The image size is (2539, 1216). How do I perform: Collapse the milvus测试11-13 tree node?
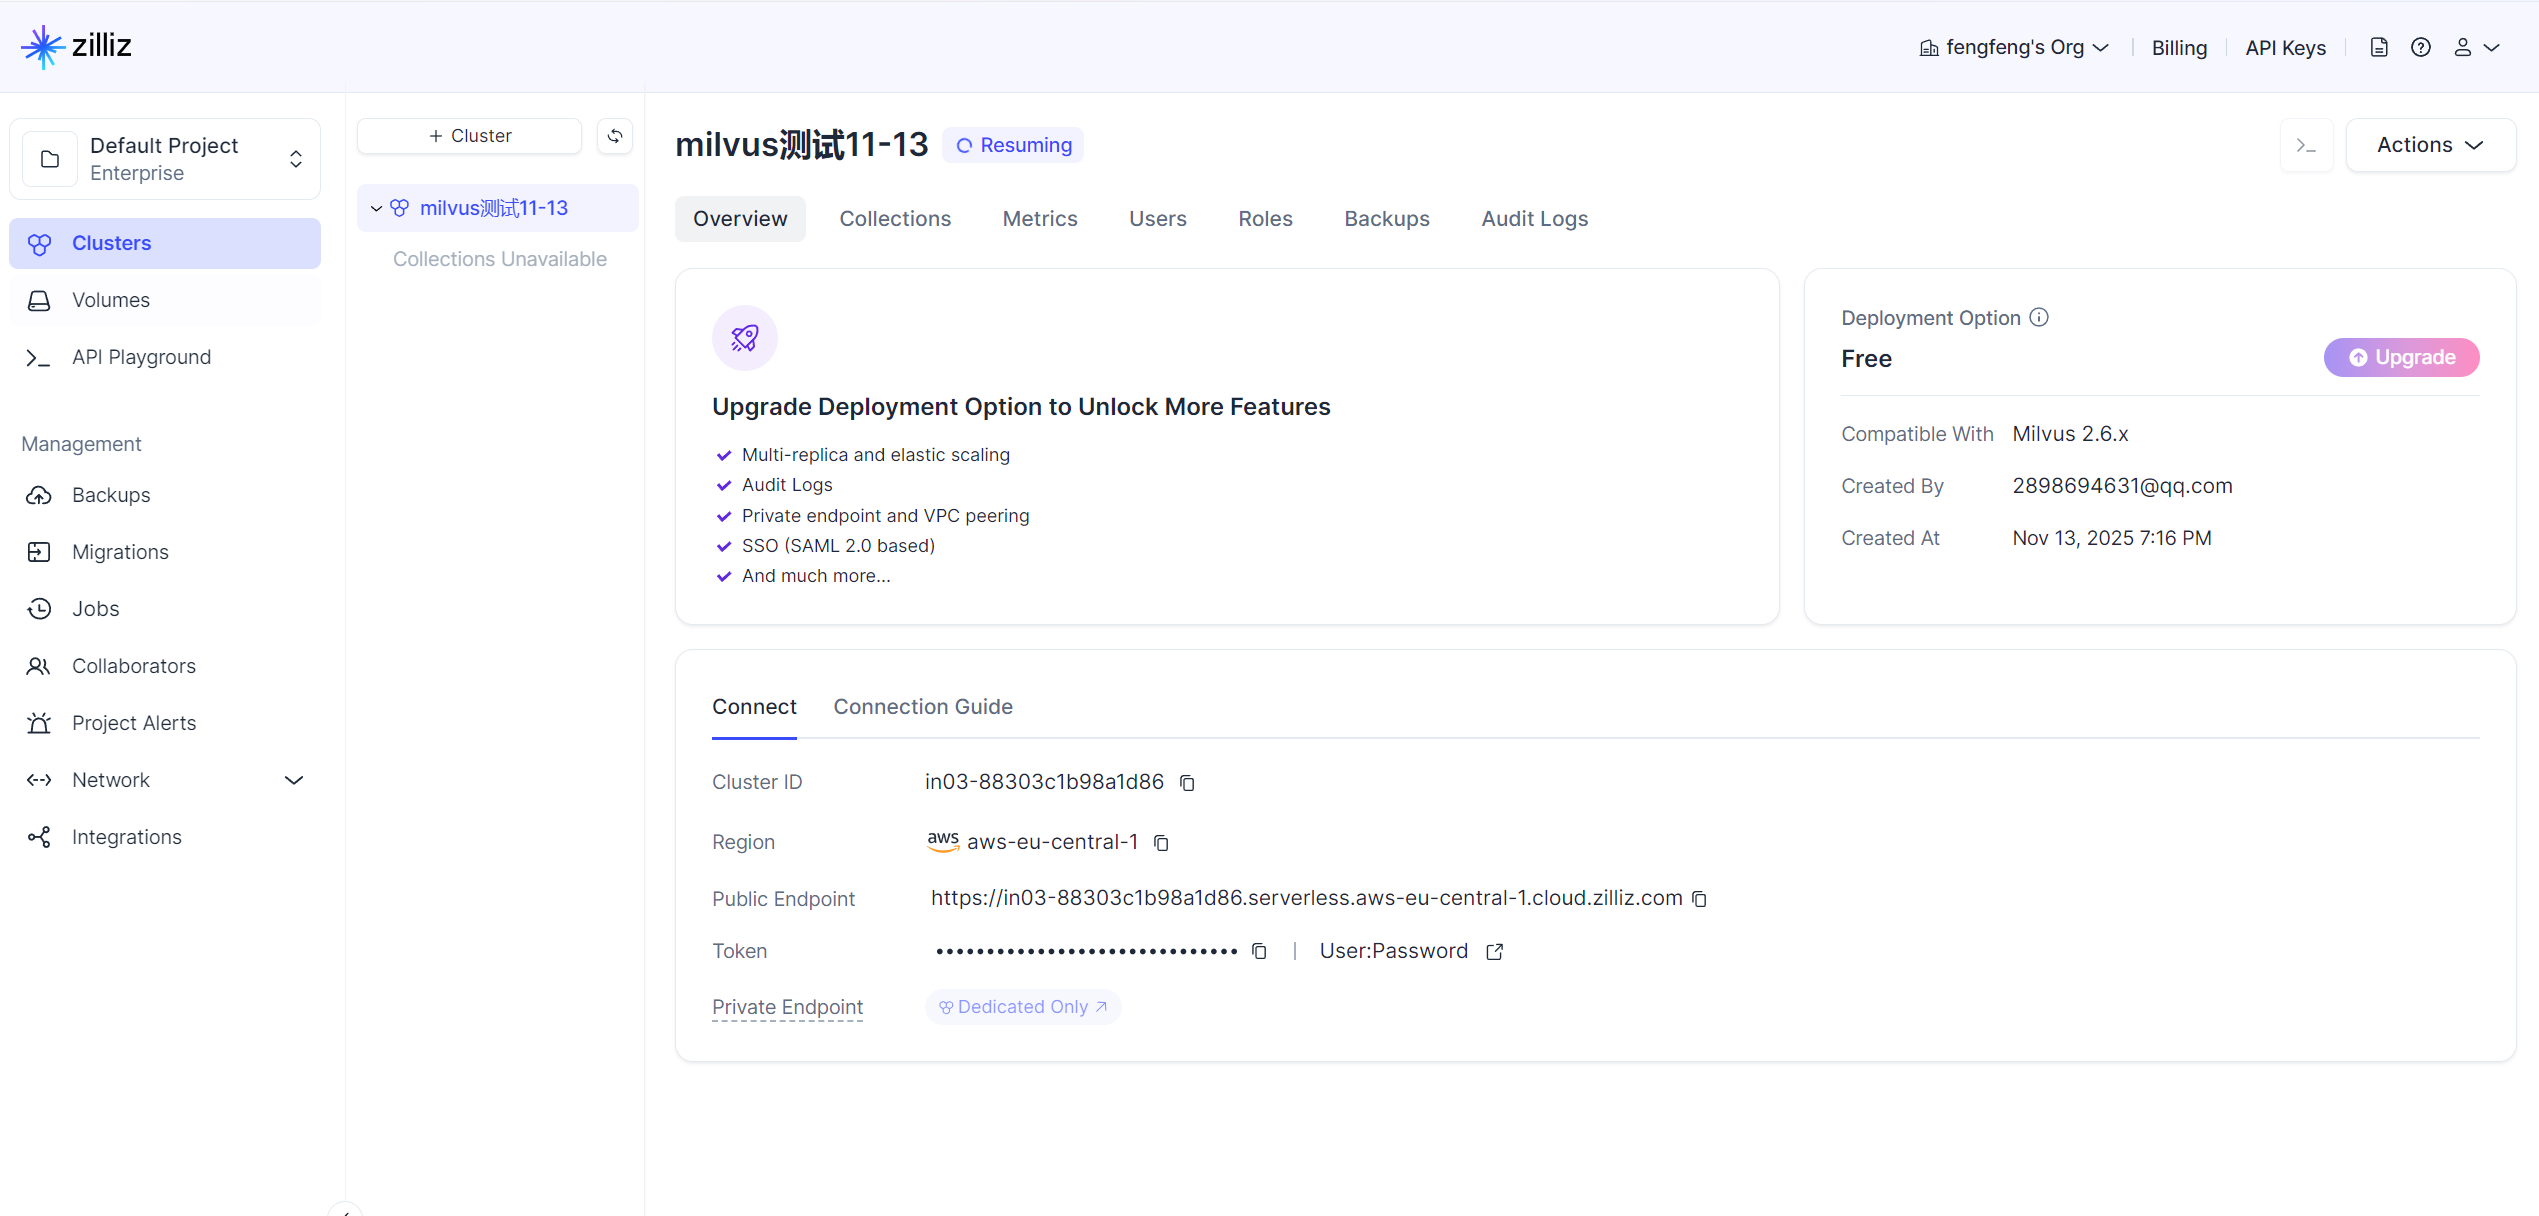(x=376, y=208)
